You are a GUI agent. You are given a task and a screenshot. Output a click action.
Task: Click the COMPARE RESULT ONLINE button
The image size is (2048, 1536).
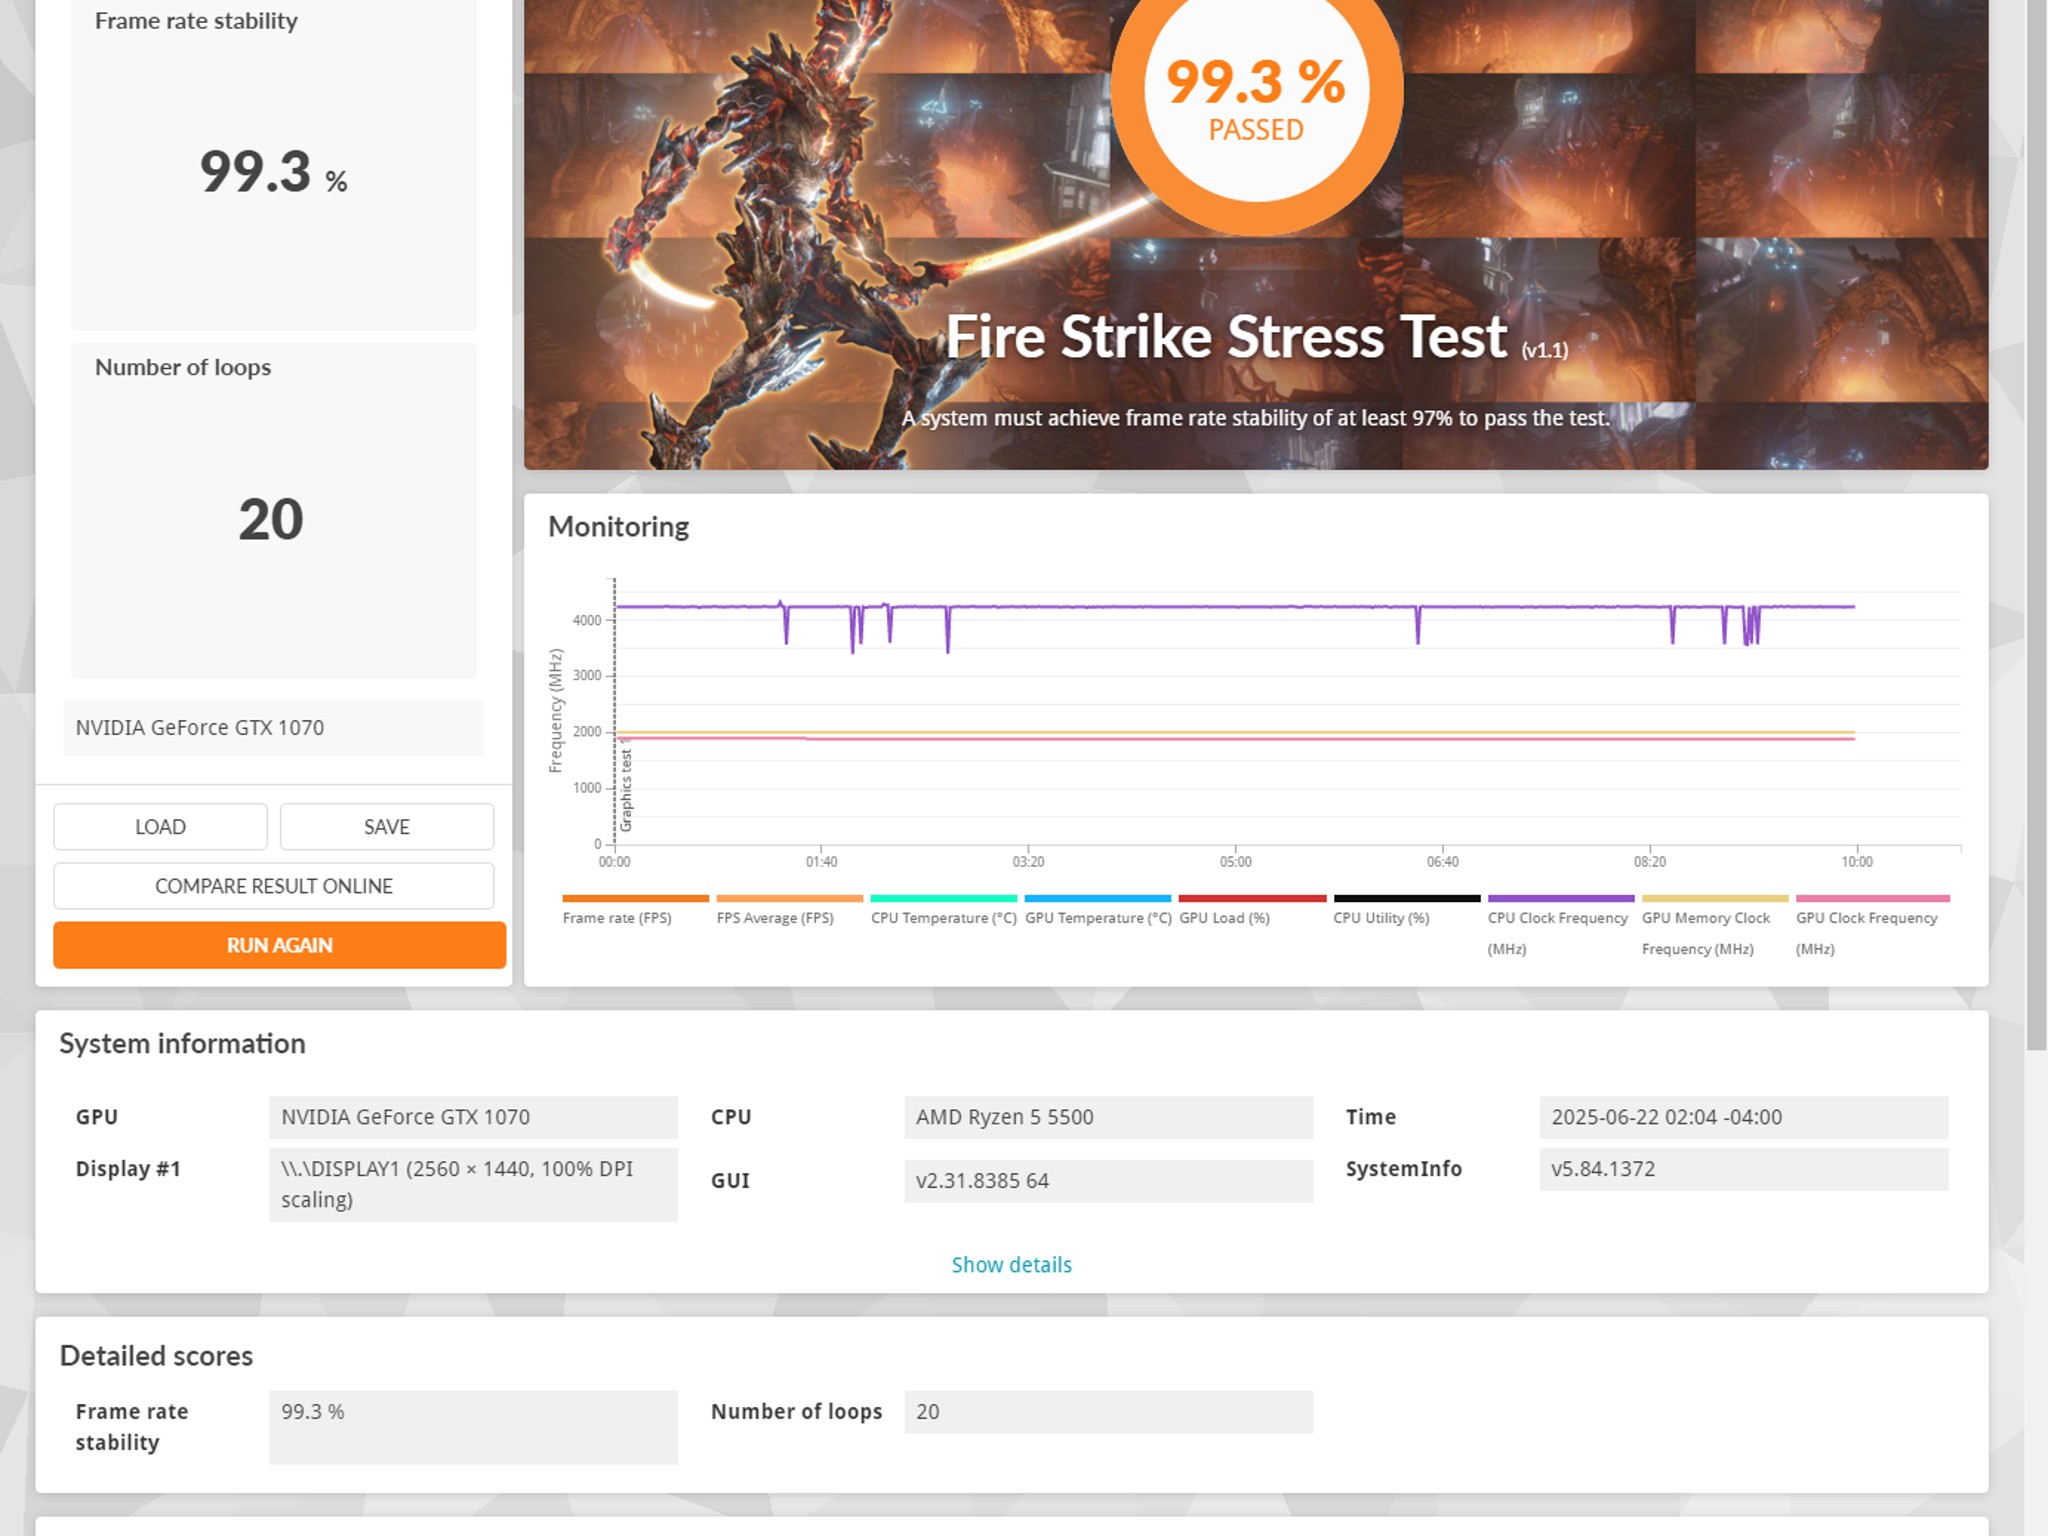click(273, 885)
